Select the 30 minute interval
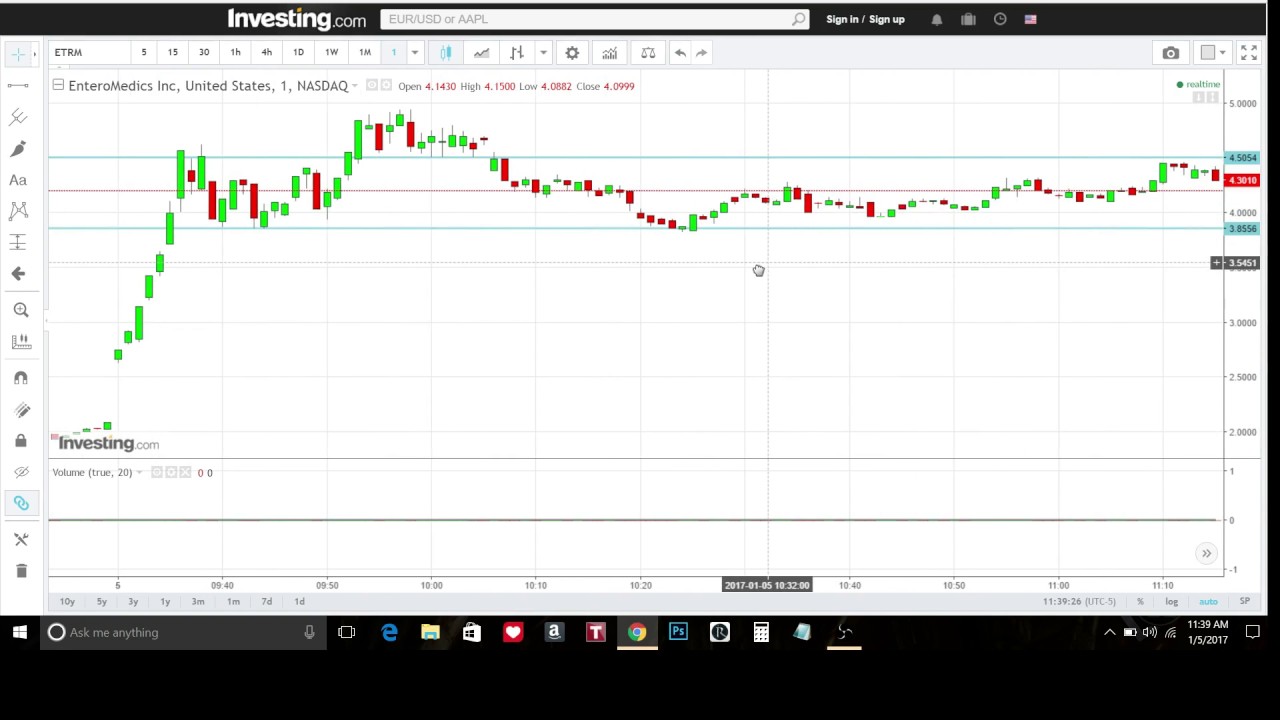1280x720 pixels. (x=204, y=52)
